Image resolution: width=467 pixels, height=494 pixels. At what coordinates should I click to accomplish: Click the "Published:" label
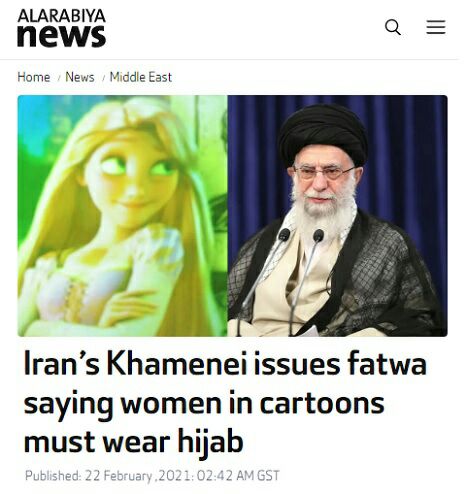pyautogui.click(x=53, y=475)
